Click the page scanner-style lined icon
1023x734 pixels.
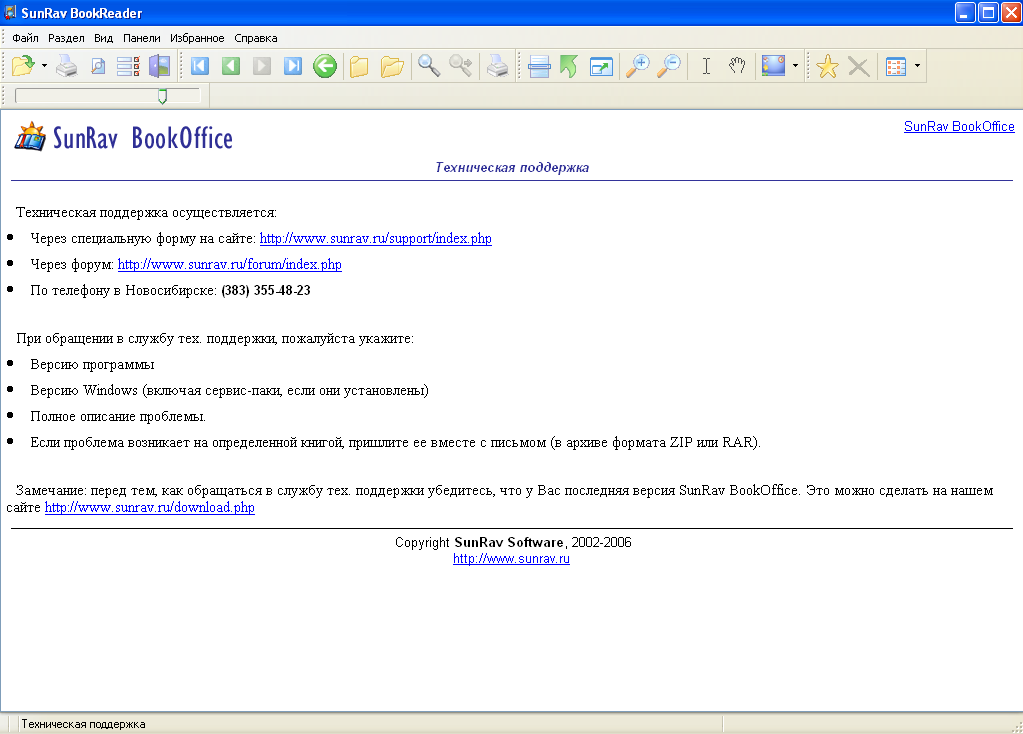[539, 66]
